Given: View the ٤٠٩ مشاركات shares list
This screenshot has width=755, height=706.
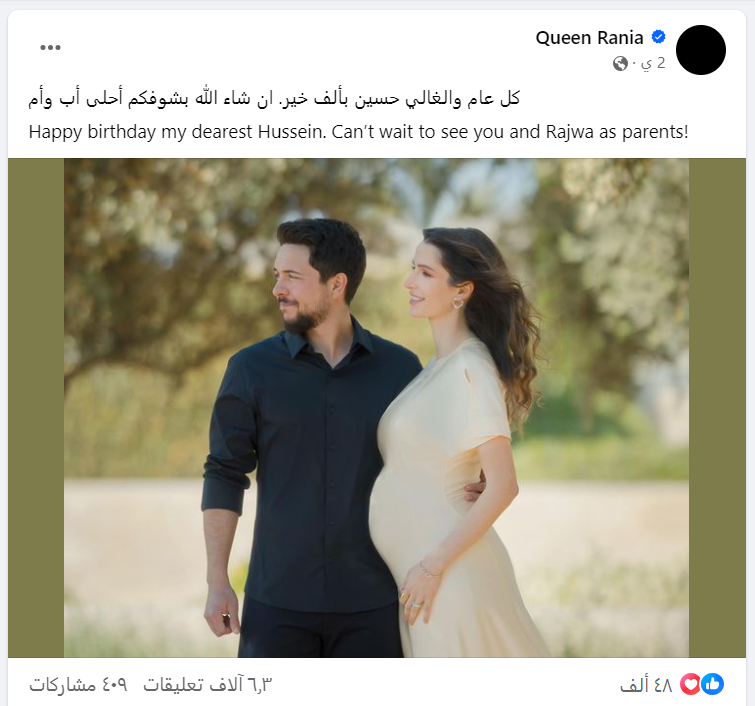Looking at the screenshot, I should pos(78,685).
